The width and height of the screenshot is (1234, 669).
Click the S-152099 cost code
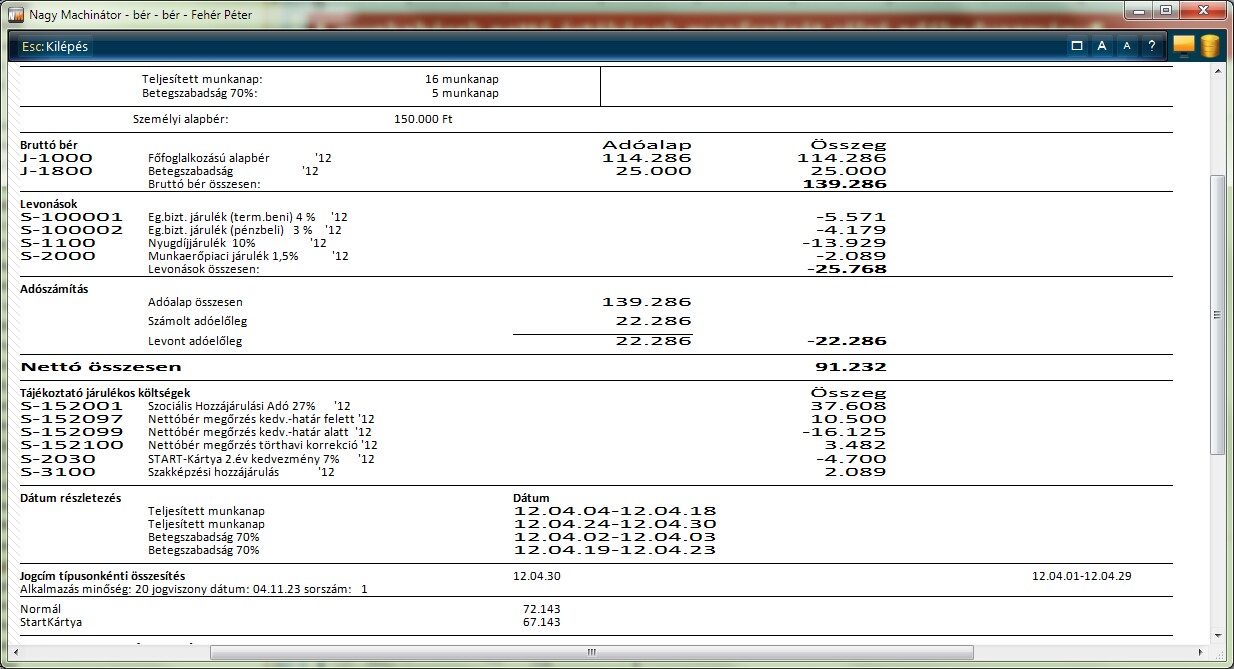click(72, 432)
